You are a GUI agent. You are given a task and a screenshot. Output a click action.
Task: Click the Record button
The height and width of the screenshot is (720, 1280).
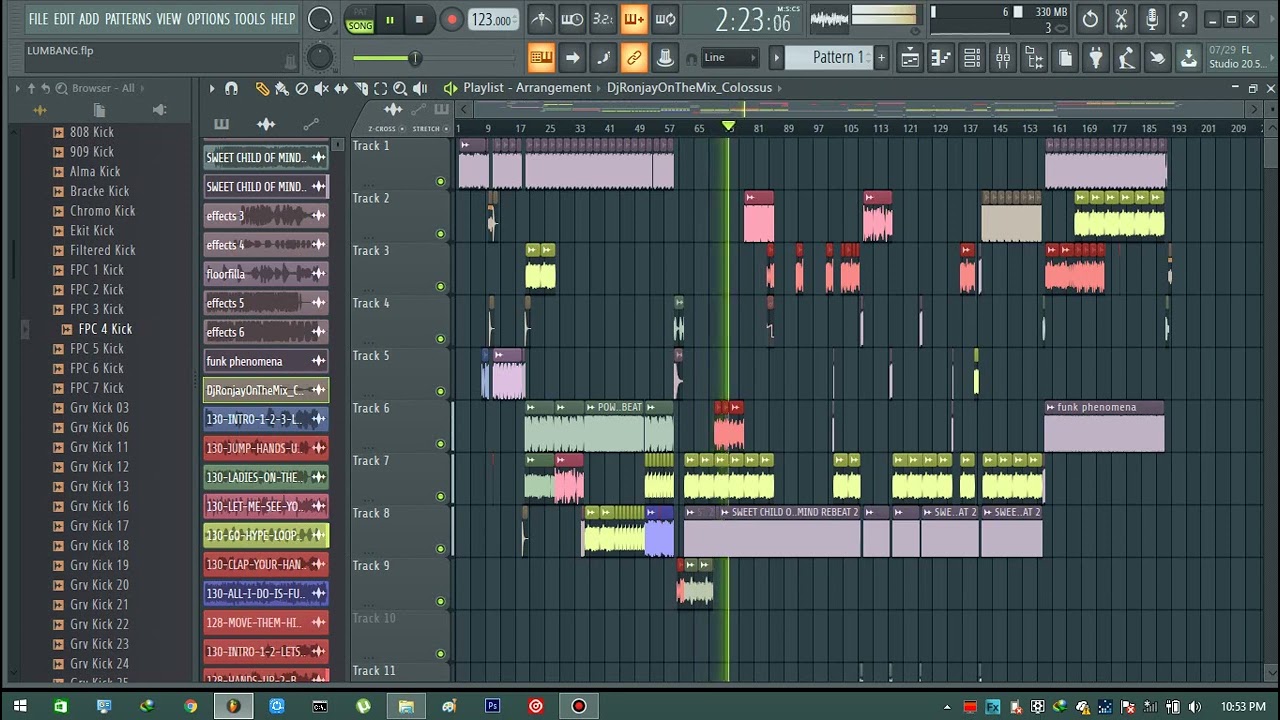click(451, 19)
